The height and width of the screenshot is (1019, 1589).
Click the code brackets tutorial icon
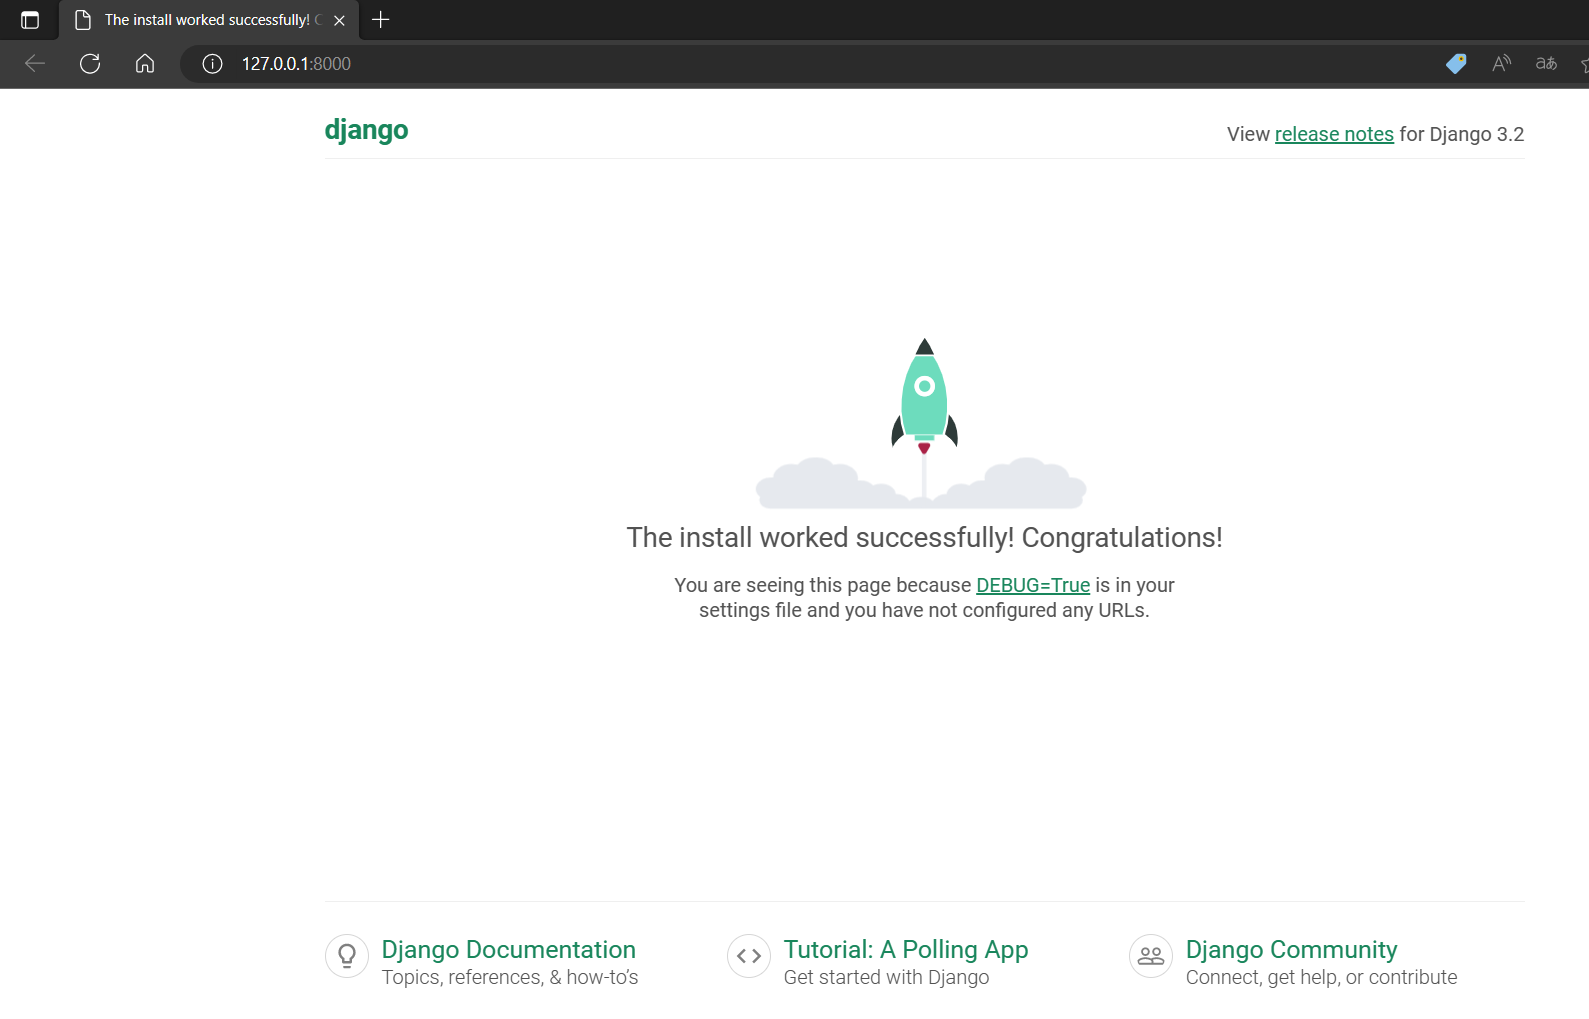pyautogui.click(x=749, y=956)
